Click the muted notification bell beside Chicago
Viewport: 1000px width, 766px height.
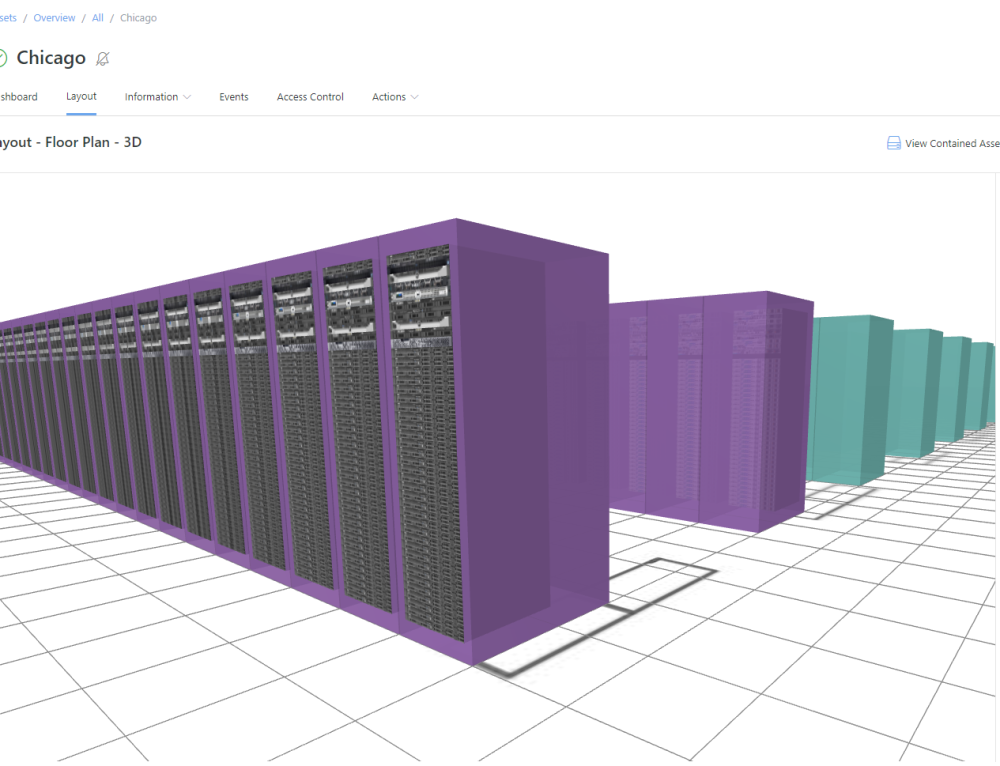102,59
